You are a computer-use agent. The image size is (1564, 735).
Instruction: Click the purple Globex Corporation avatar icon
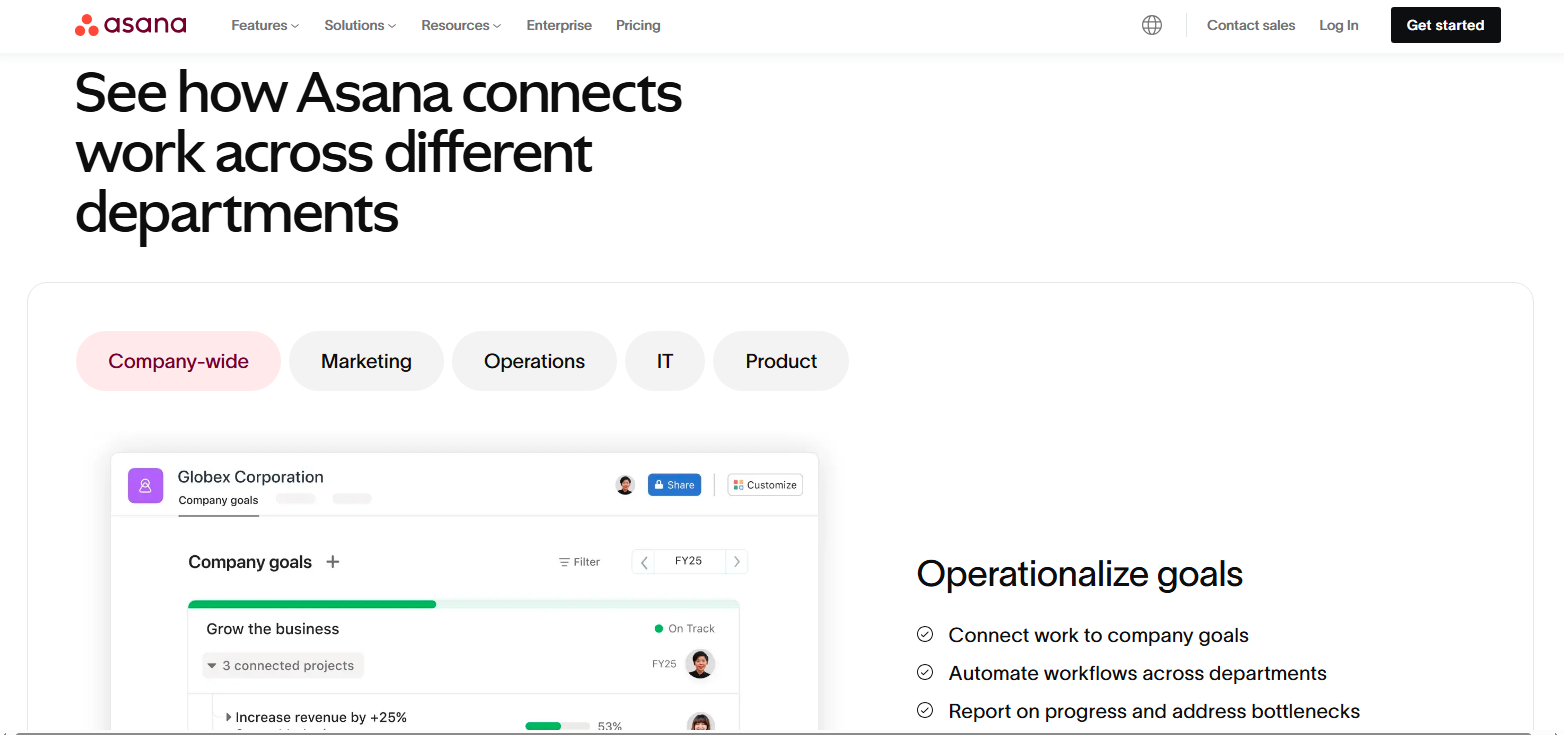point(145,485)
